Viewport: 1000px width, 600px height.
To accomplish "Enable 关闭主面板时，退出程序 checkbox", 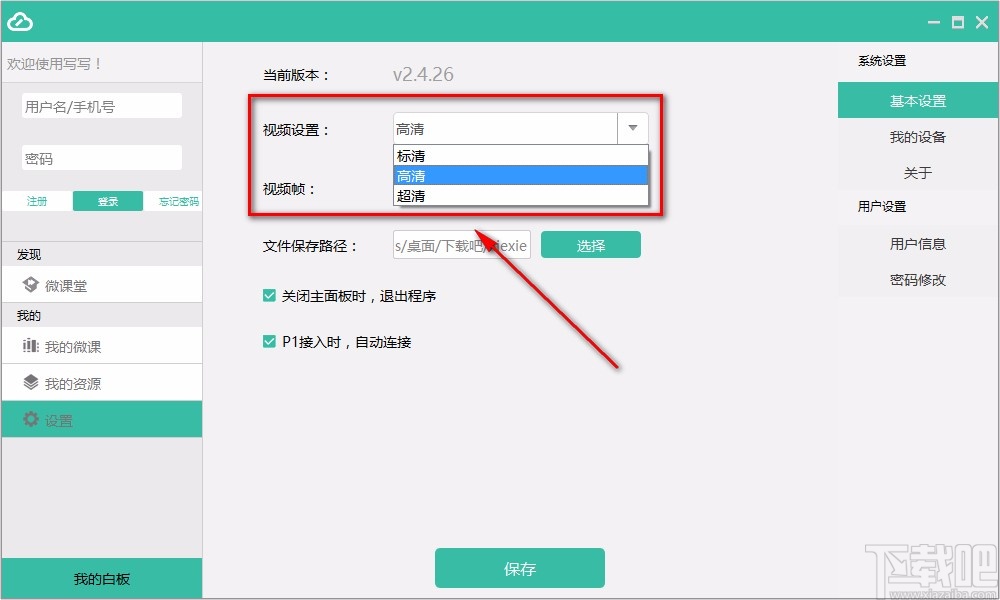I will (268, 296).
